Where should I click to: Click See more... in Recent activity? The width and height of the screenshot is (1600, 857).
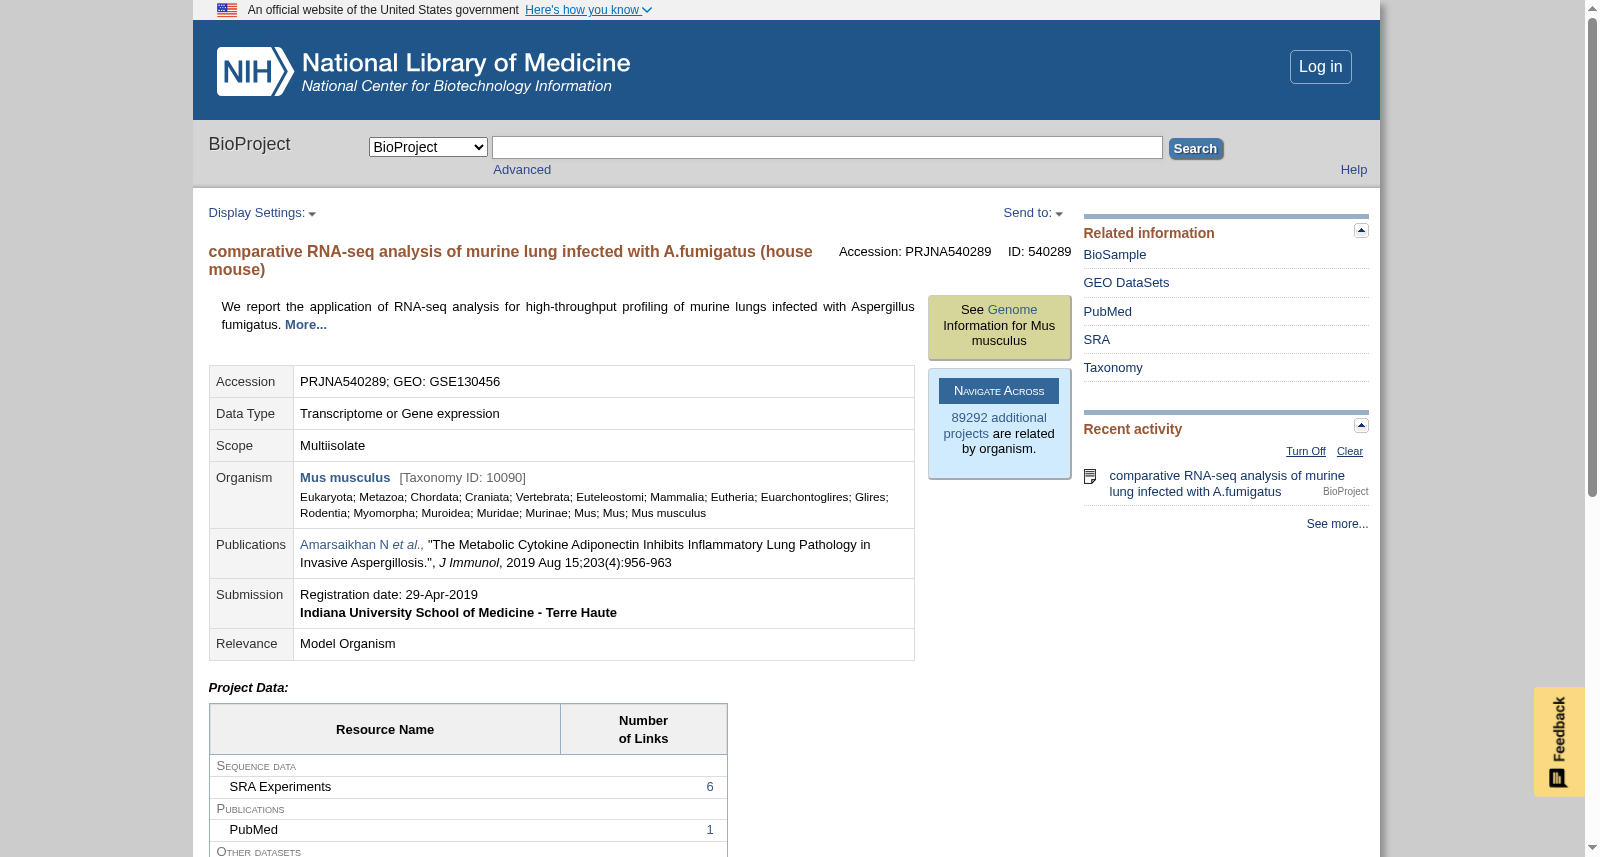[x=1337, y=524]
